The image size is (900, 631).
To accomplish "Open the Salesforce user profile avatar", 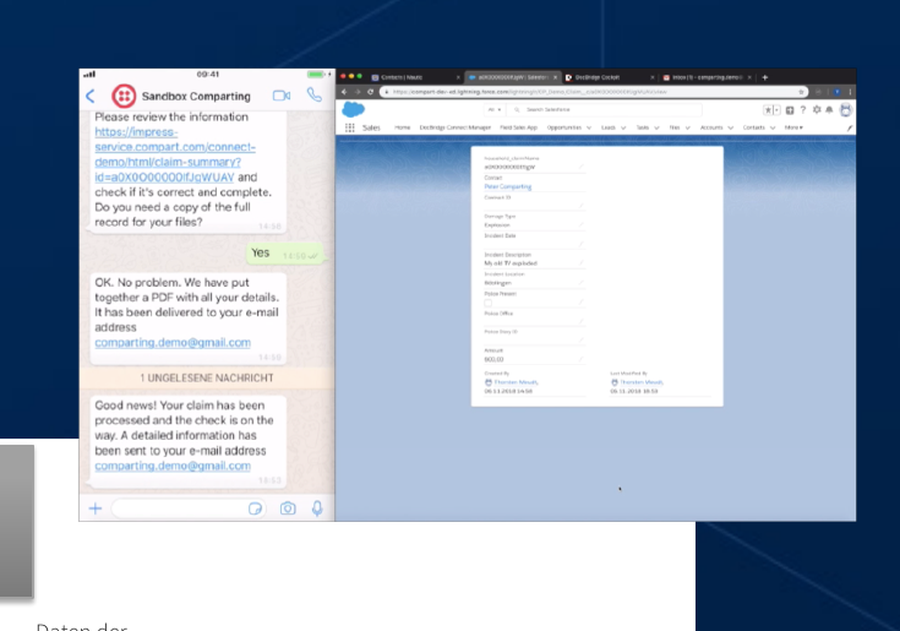I will (845, 110).
